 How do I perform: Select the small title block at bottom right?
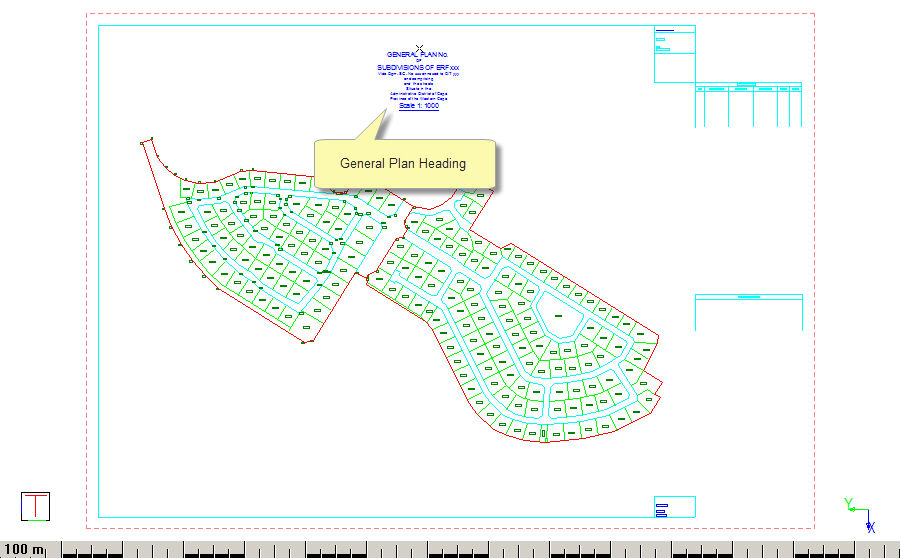674,506
